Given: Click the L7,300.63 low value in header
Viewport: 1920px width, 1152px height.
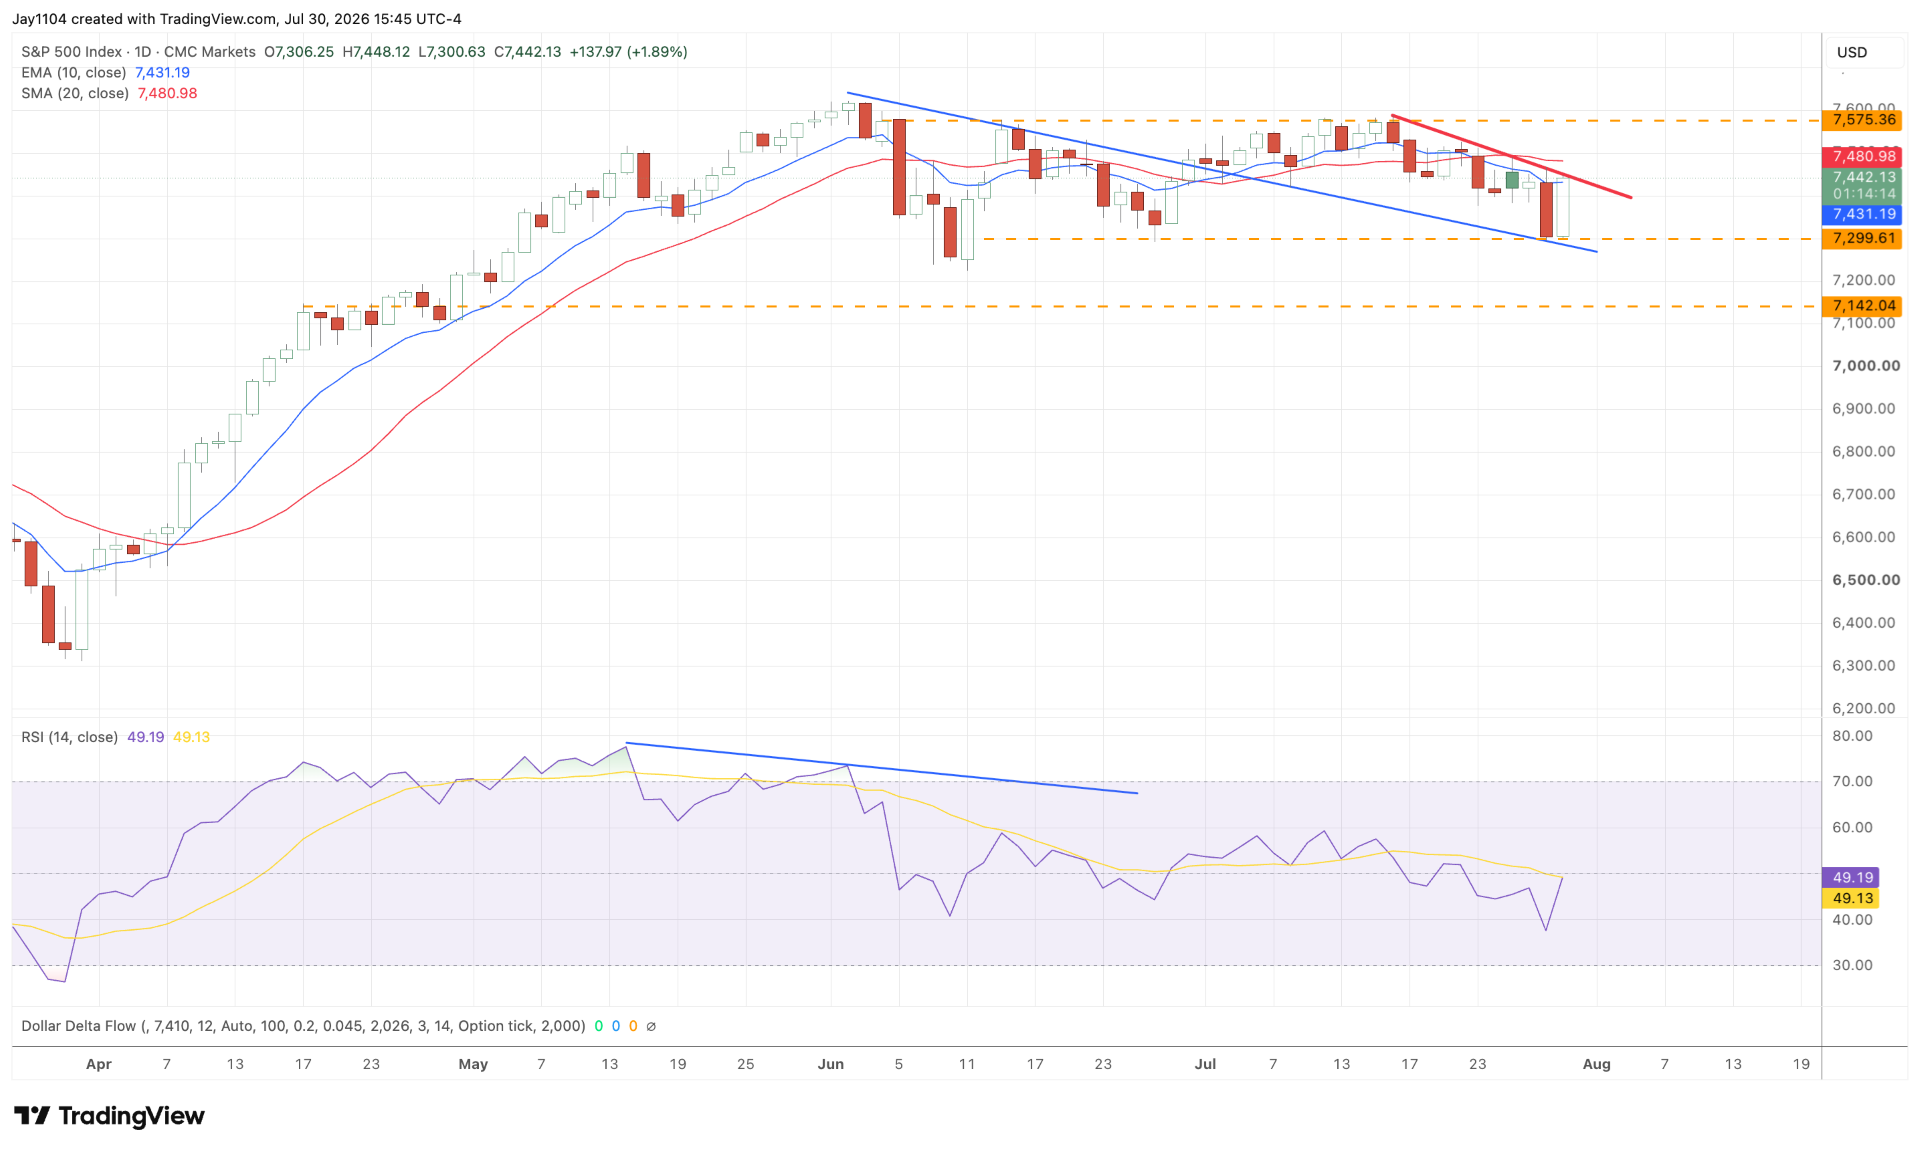Looking at the screenshot, I should pos(452,52).
